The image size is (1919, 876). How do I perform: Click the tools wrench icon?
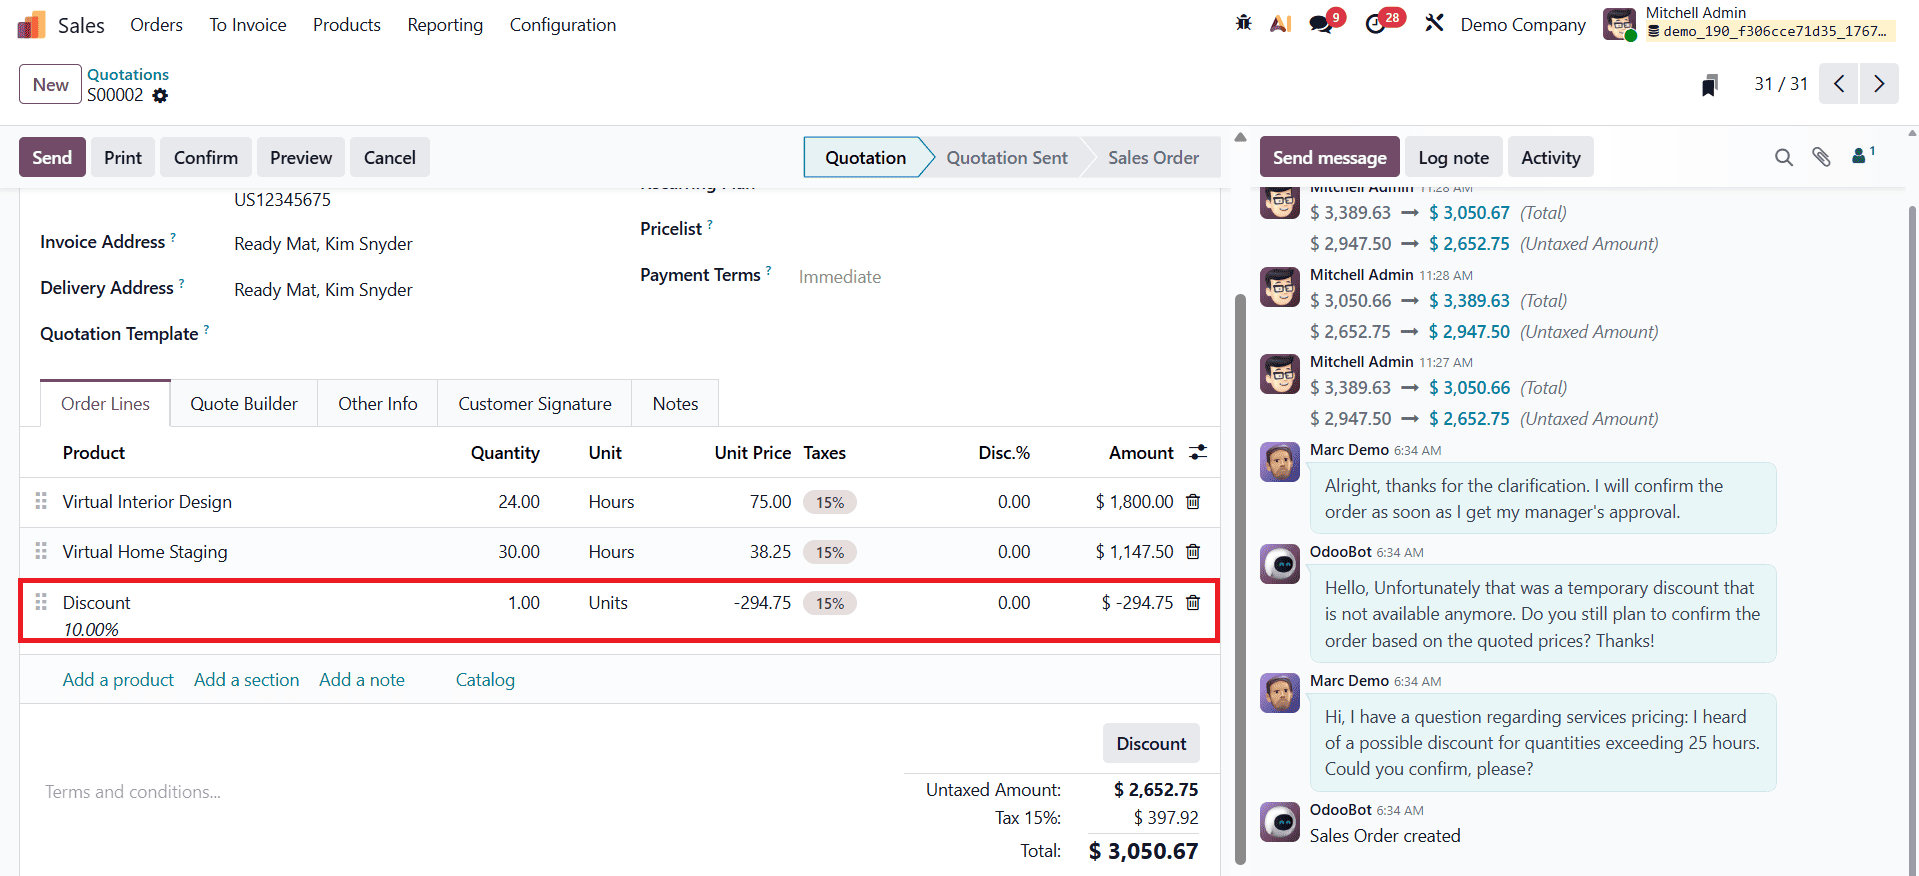tap(1435, 23)
